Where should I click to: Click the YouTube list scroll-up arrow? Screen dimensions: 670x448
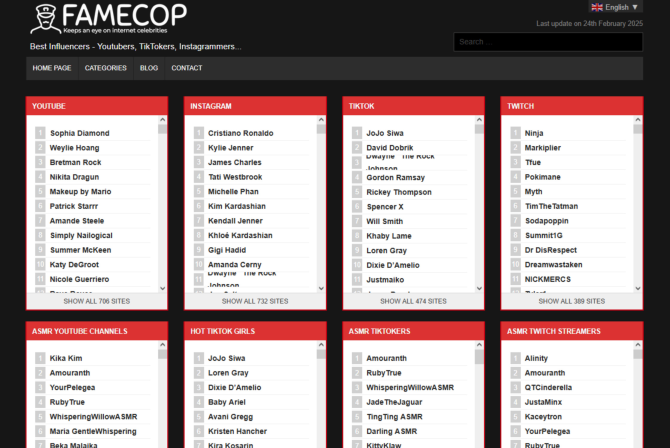click(162, 120)
